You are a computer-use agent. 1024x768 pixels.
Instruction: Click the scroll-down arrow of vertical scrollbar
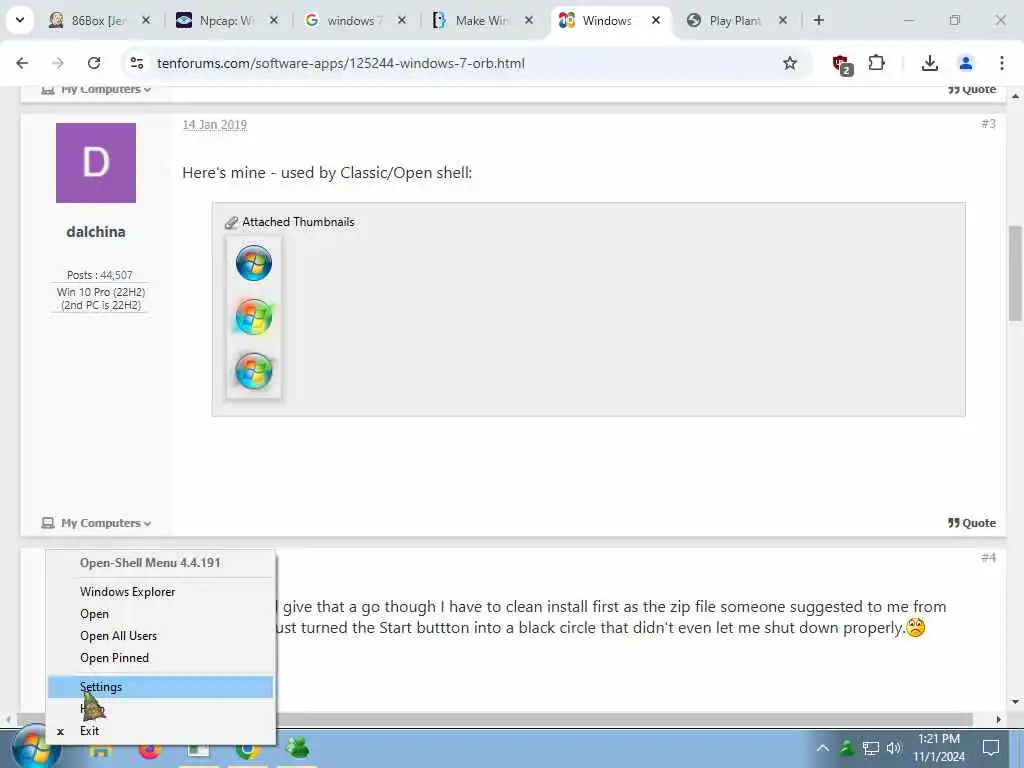(1015, 702)
